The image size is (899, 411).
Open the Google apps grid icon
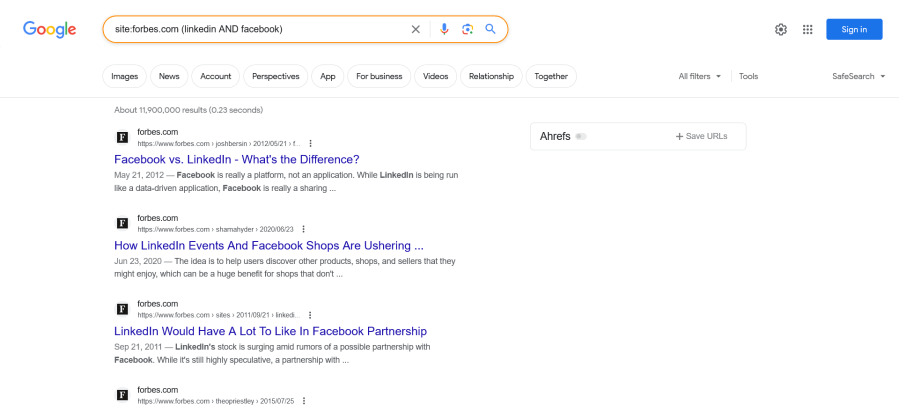coord(807,29)
